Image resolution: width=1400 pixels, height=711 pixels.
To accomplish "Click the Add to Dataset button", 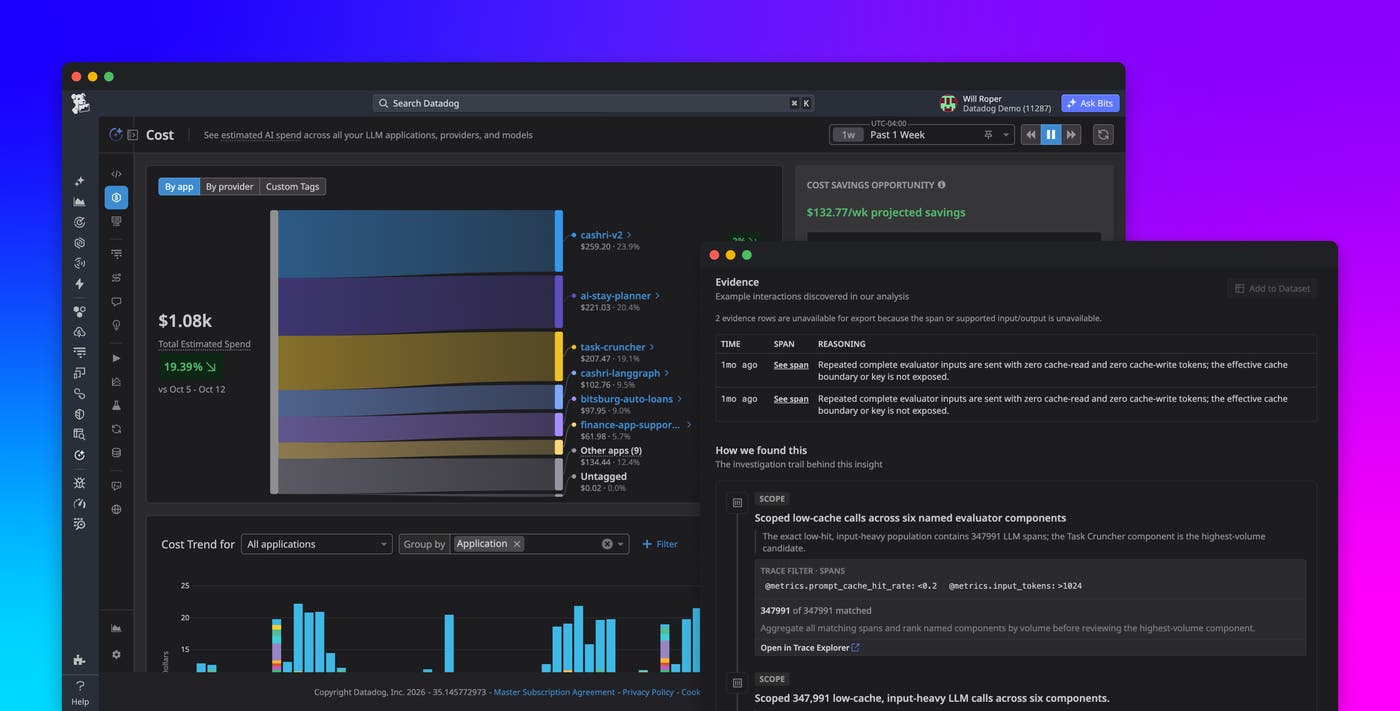I will (x=1272, y=288).
